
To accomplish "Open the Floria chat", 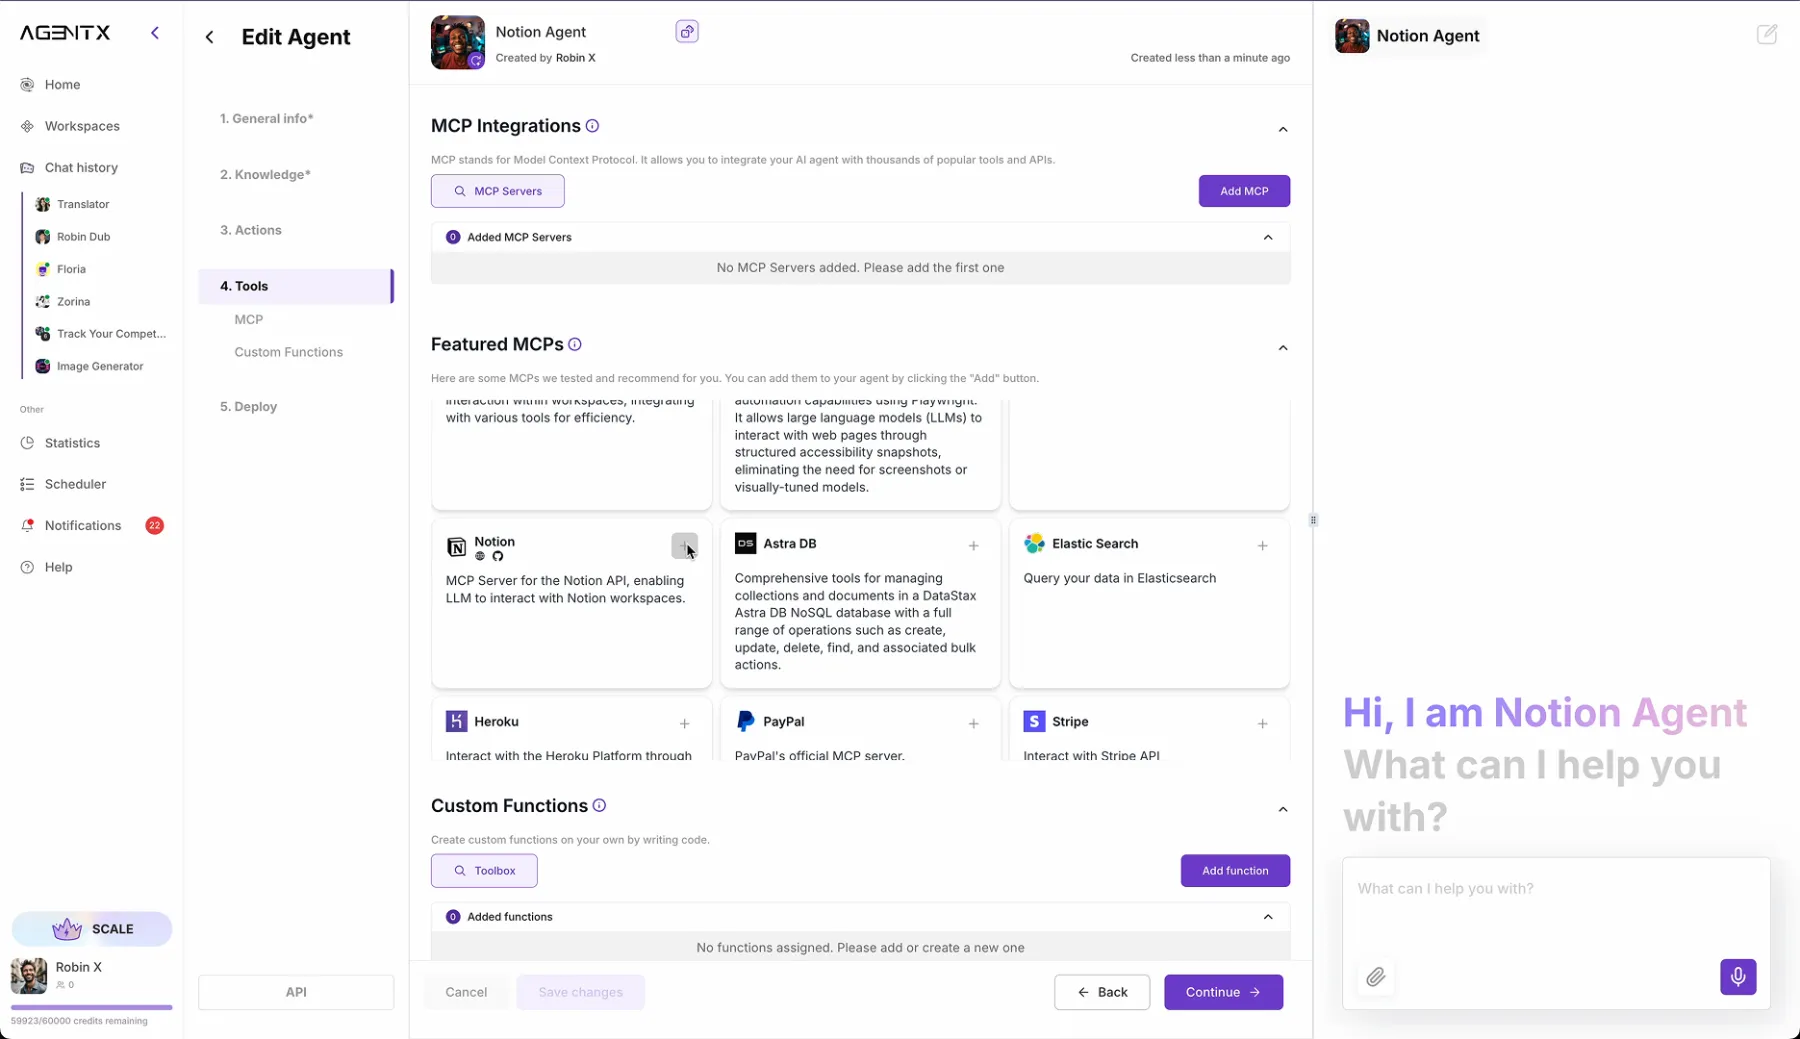I will [x=71, y=269].
